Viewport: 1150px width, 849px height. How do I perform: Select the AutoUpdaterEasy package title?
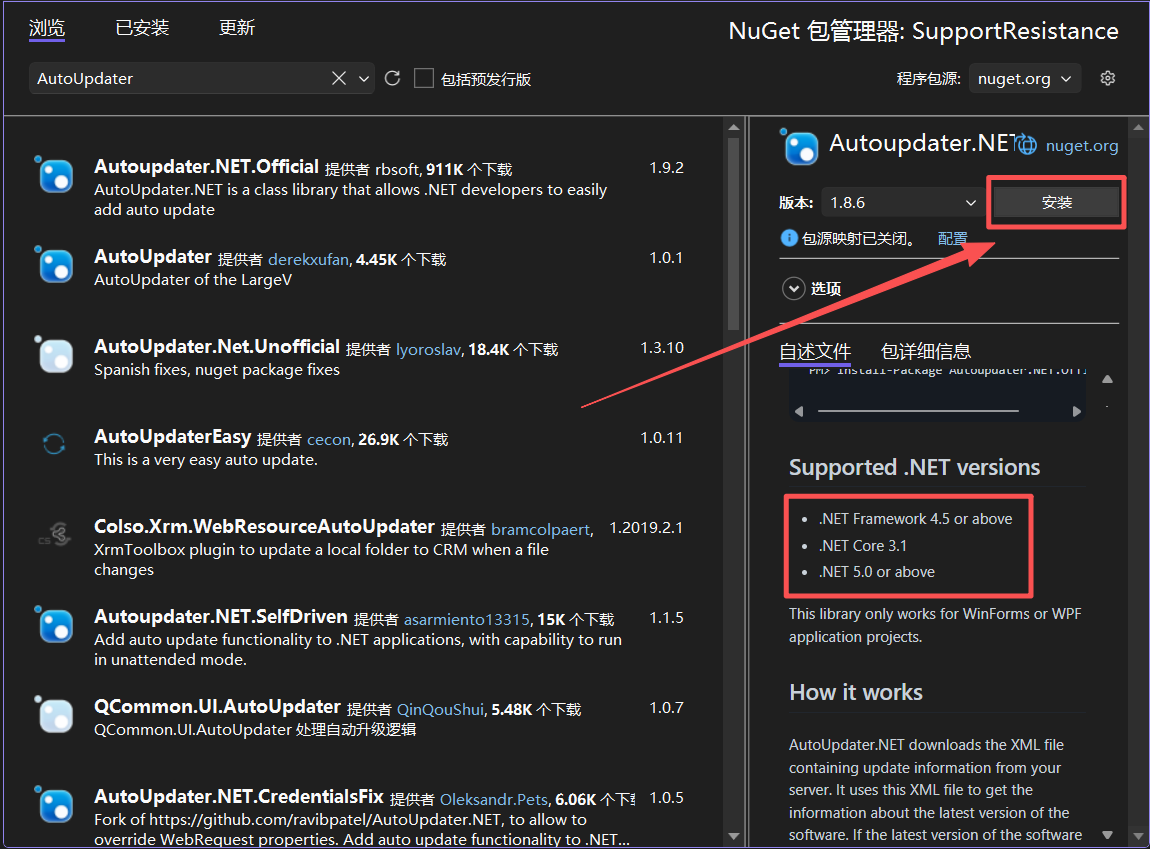tap(172, 437)
